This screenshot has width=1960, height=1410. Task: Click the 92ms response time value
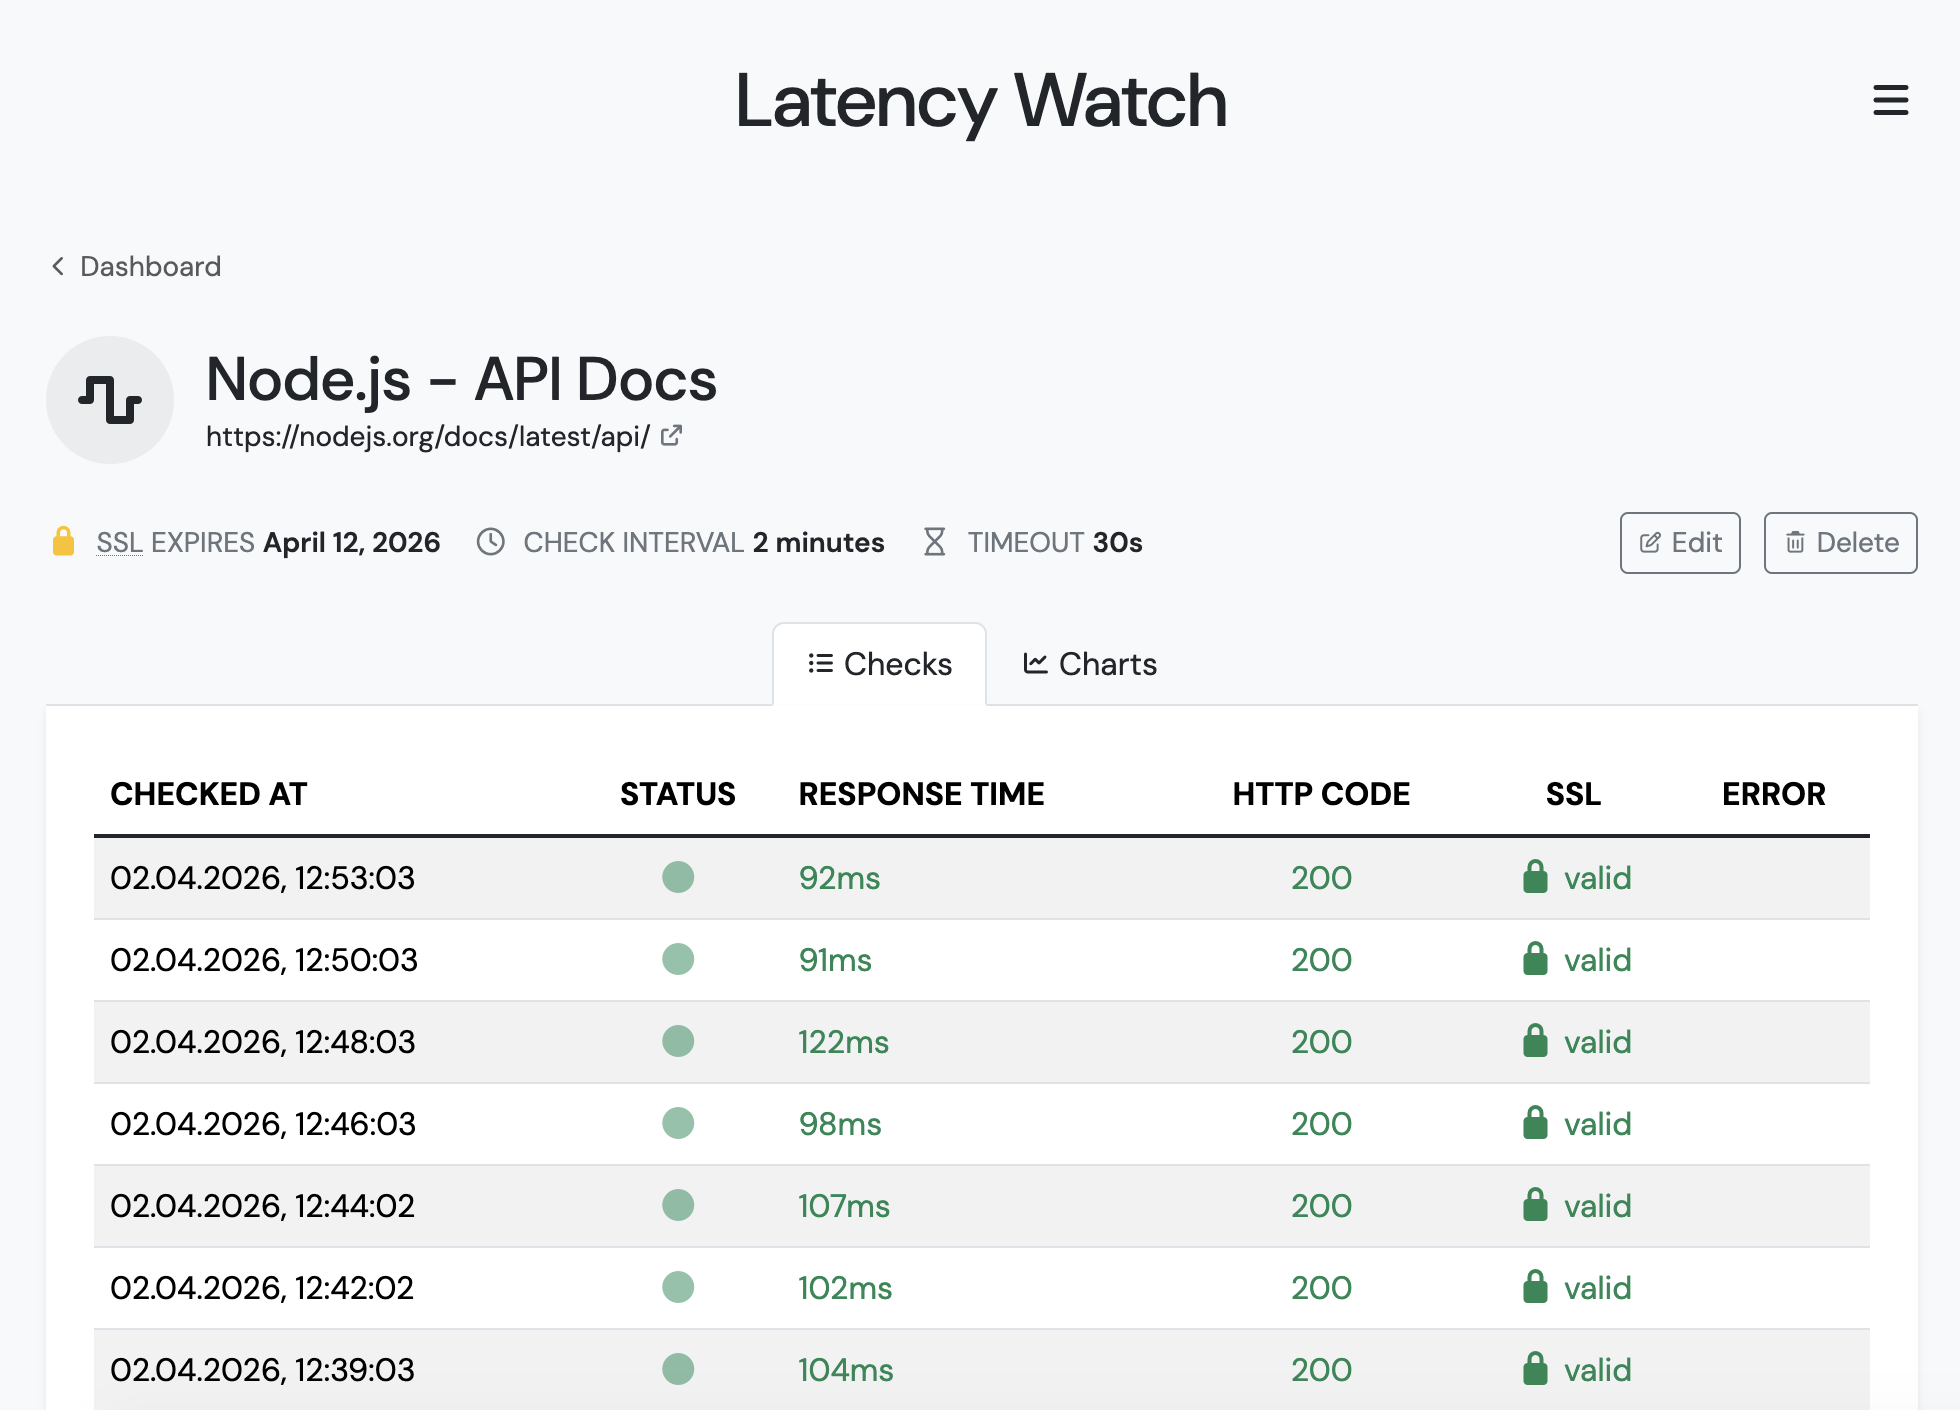pyautogui.click(x=839, y=877)
